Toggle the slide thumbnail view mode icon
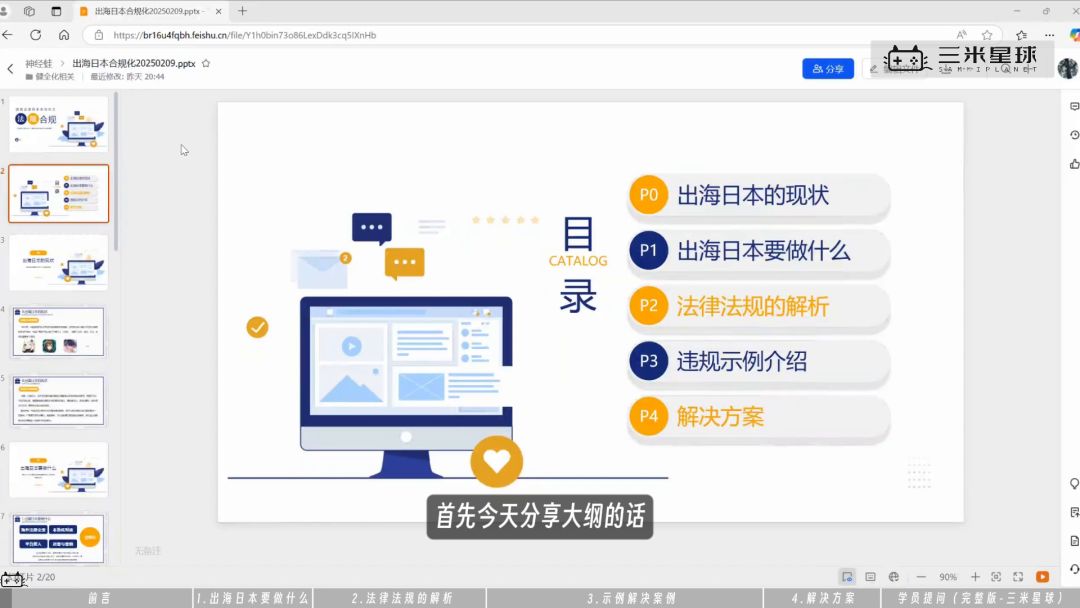 (x=847, y=577)
